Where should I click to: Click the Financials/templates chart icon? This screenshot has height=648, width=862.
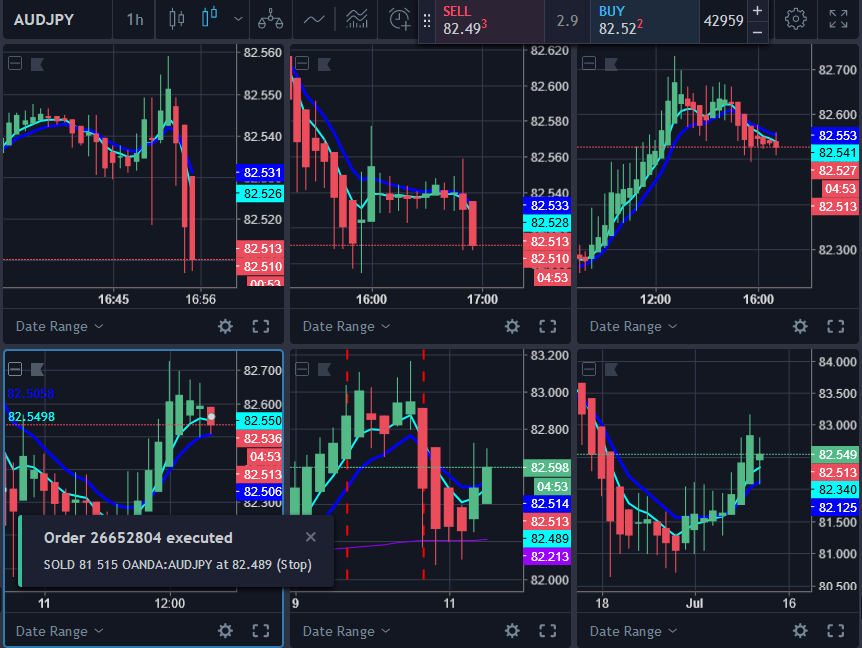pyautogui.click(x=357, y=19)
